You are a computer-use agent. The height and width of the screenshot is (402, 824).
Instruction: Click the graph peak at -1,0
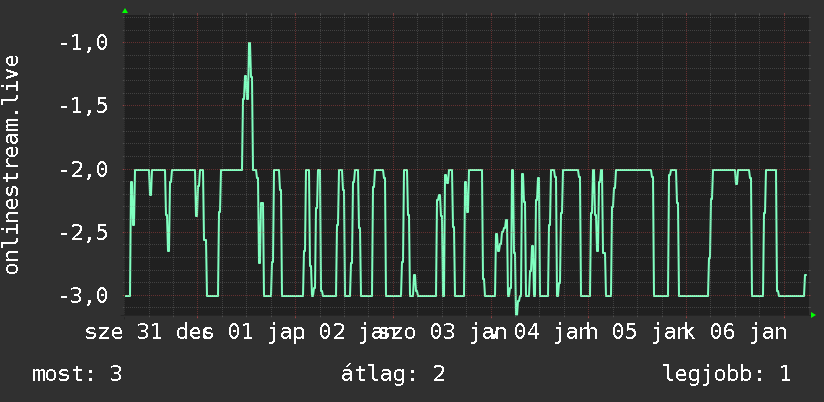point(250,44)
